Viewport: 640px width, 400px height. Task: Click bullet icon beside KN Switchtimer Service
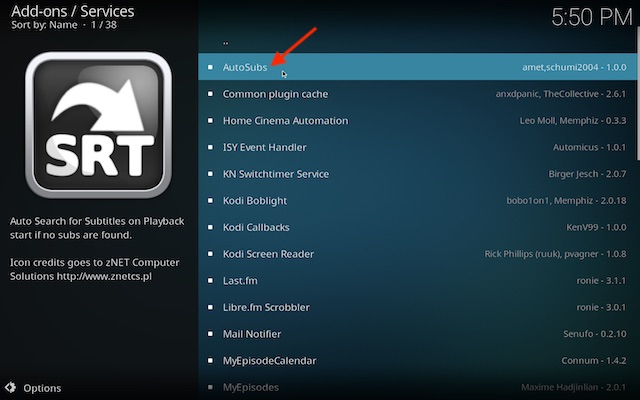pos(210,174)
